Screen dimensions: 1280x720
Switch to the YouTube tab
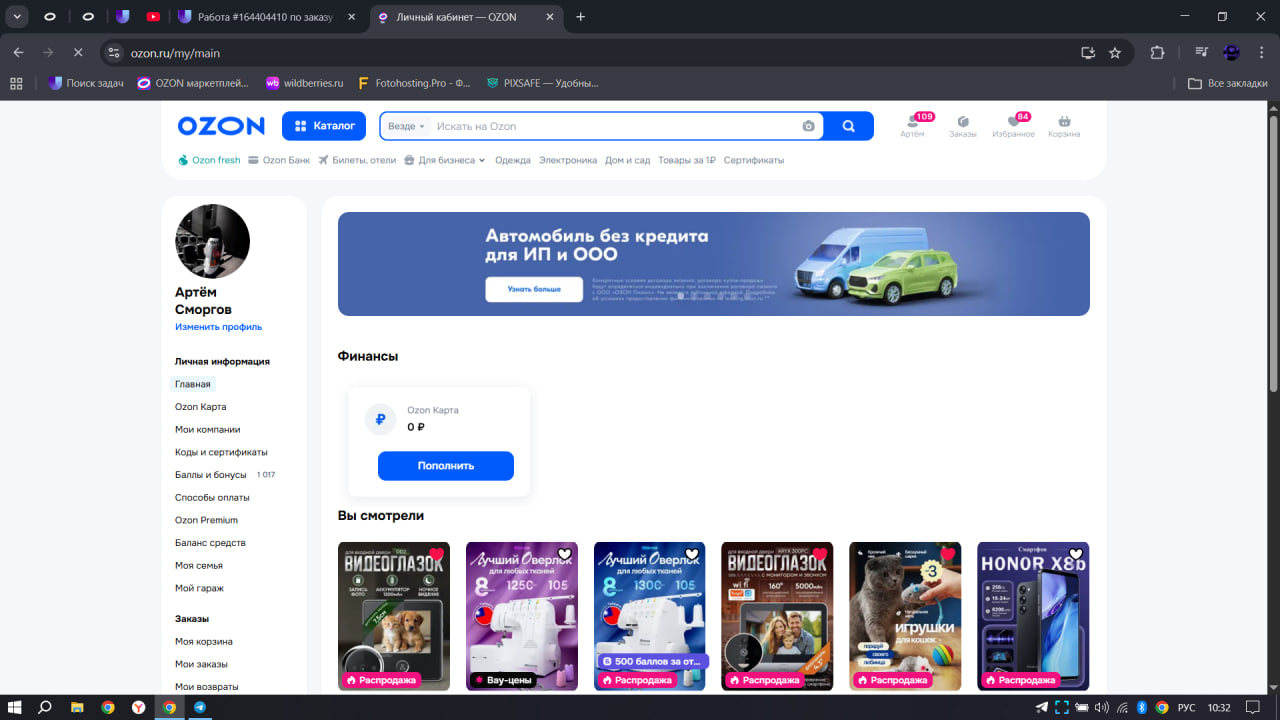pyautogui.click(x=153, y=17)
